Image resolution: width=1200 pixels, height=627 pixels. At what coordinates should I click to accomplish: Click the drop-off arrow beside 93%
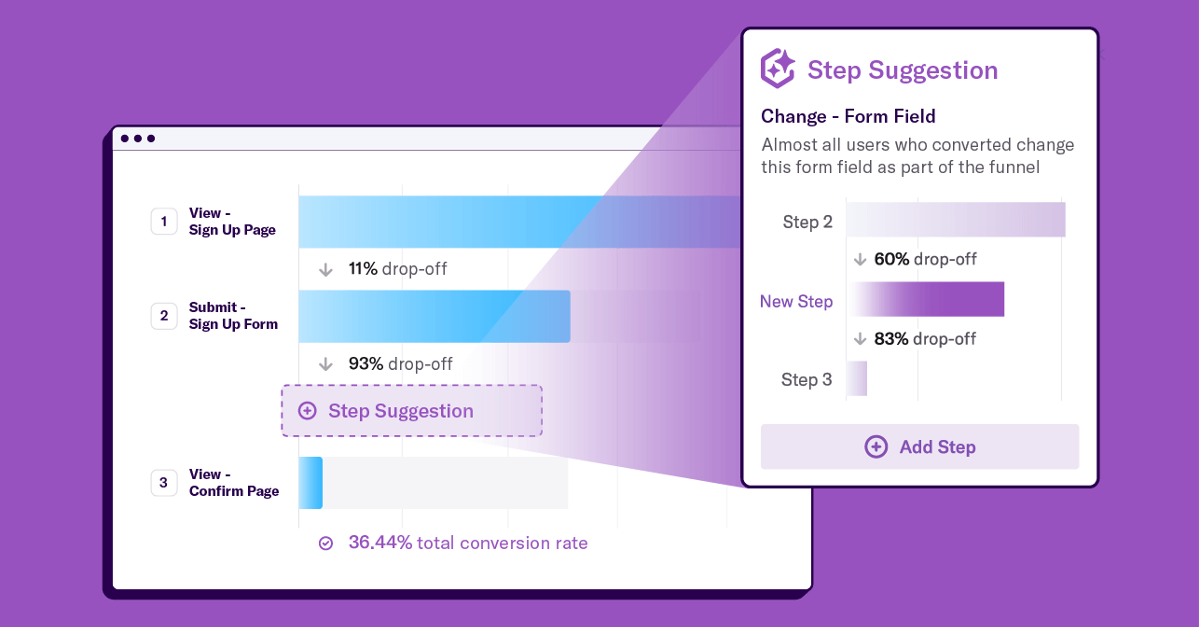pyautogui.click(x=328, y=363)
